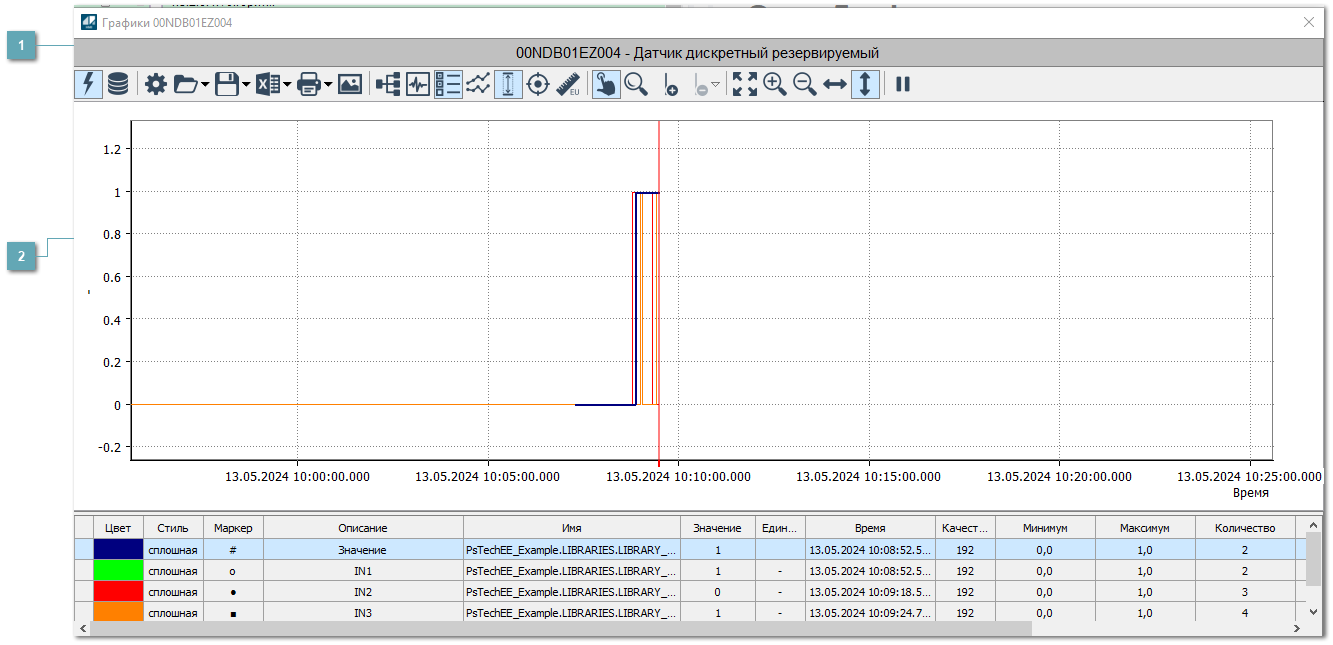Click the 'Описание' column header
This screenshot has height=645, width=1333.
pyautogui.click(x=362, y=528)
